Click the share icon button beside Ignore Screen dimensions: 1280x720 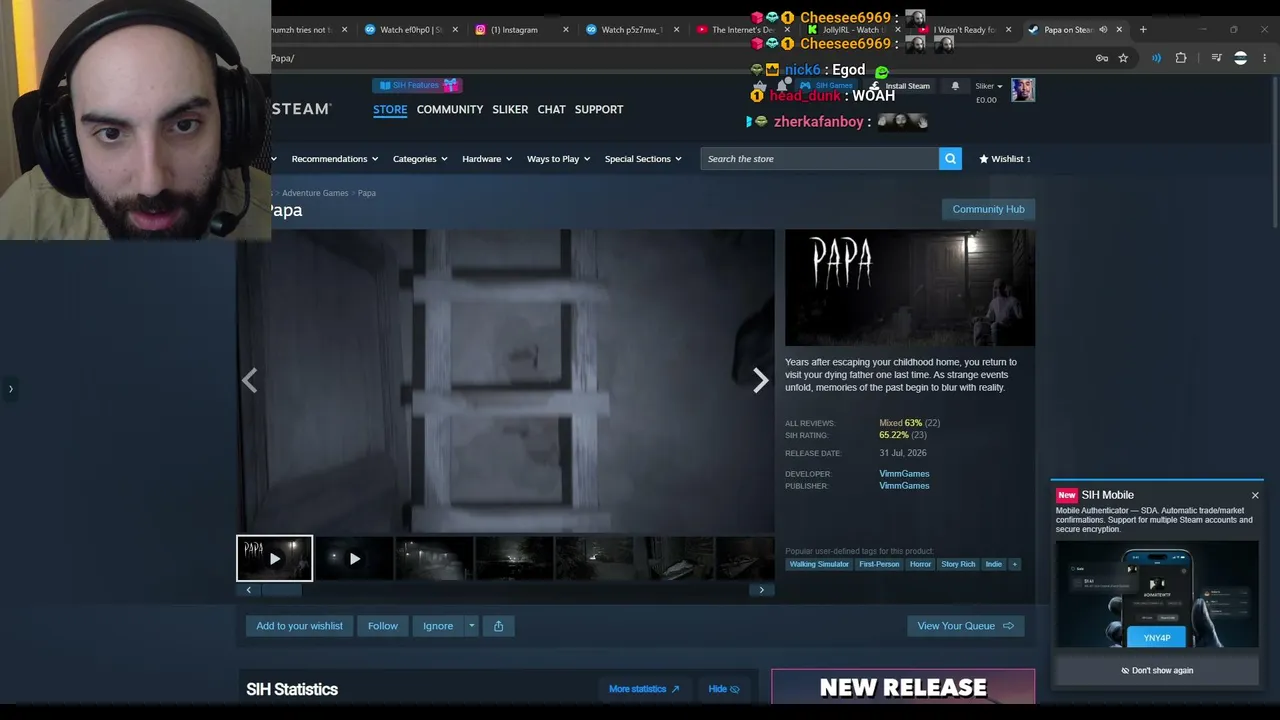point(498,626)
